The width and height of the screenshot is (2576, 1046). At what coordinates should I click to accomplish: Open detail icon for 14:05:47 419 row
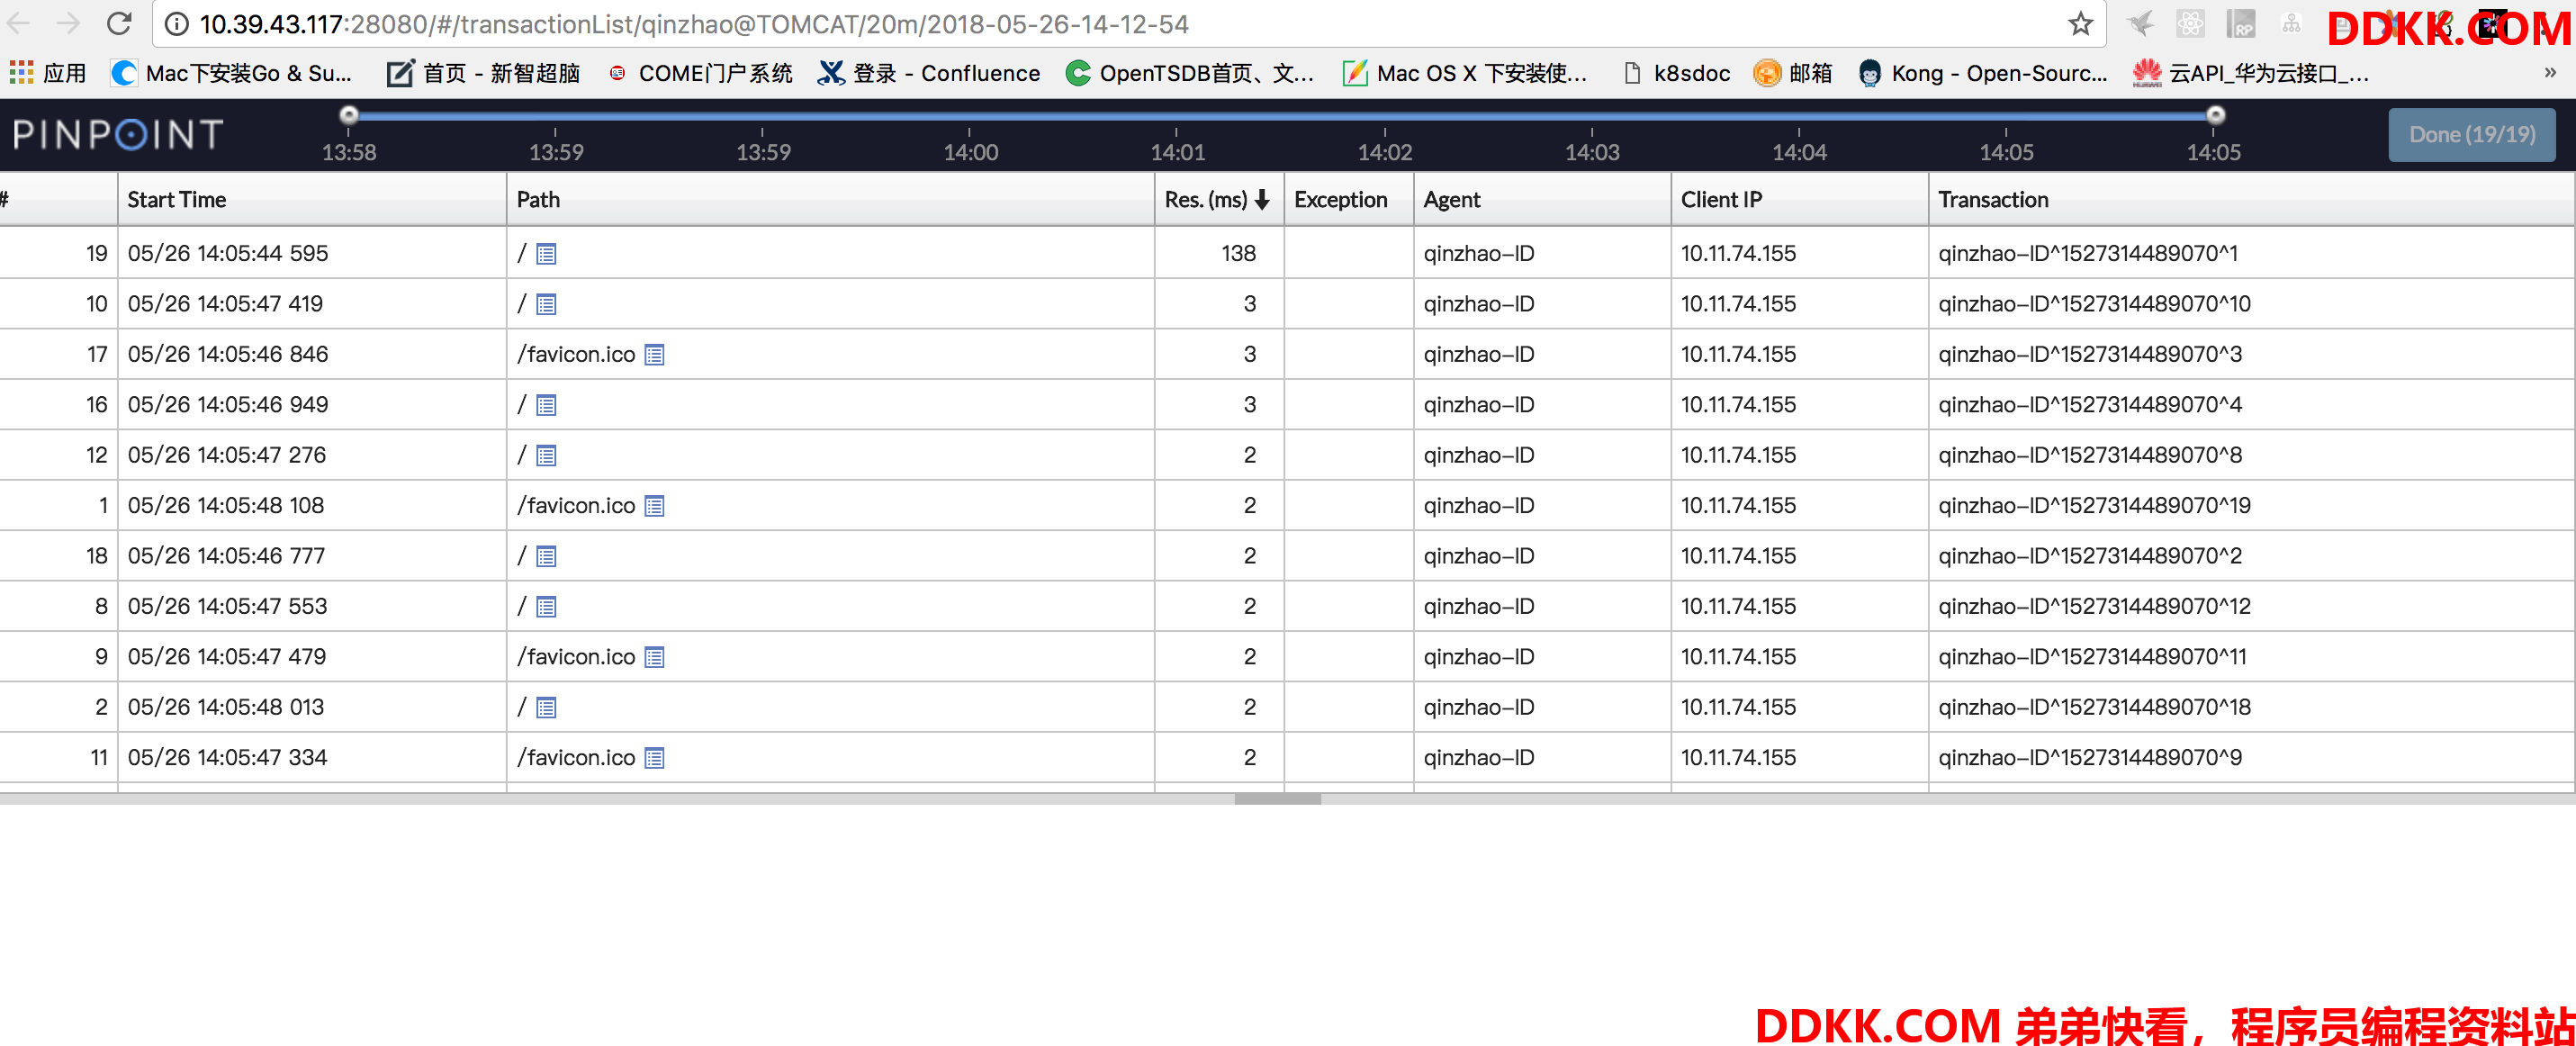546,305
